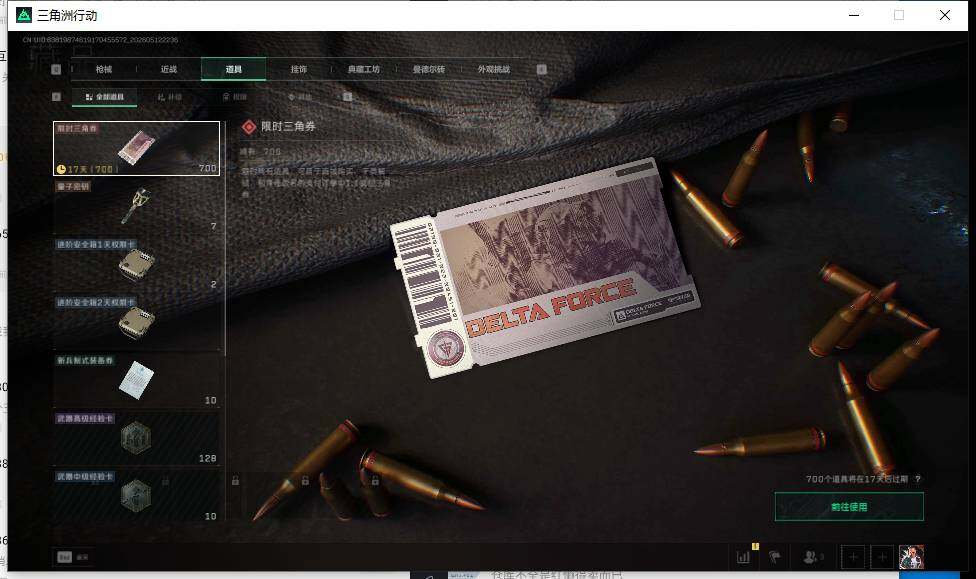Switch to the 曼德尔砖 tab
976x579 pixels.
click(x=429, y=69)
